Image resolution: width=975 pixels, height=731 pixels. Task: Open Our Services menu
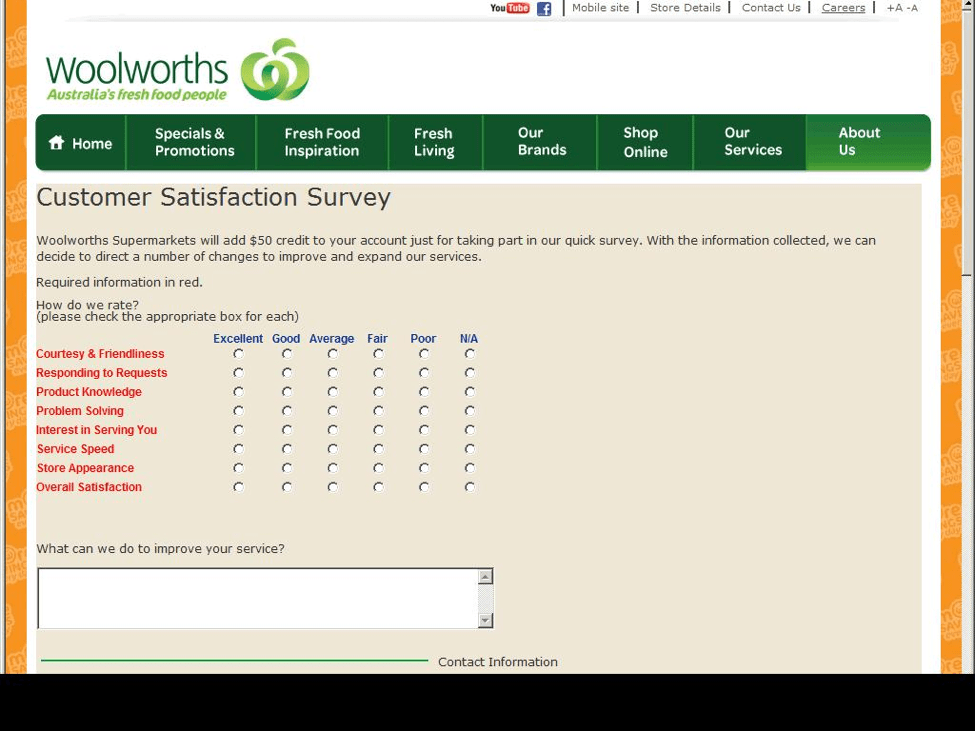click(x=752, y=142)
